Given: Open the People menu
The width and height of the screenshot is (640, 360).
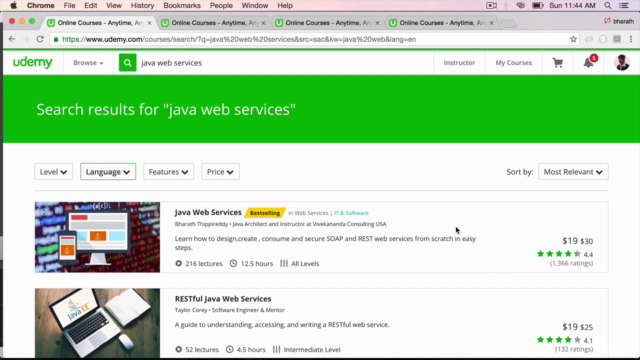Looking at the screenshot, I should (221, 6).
